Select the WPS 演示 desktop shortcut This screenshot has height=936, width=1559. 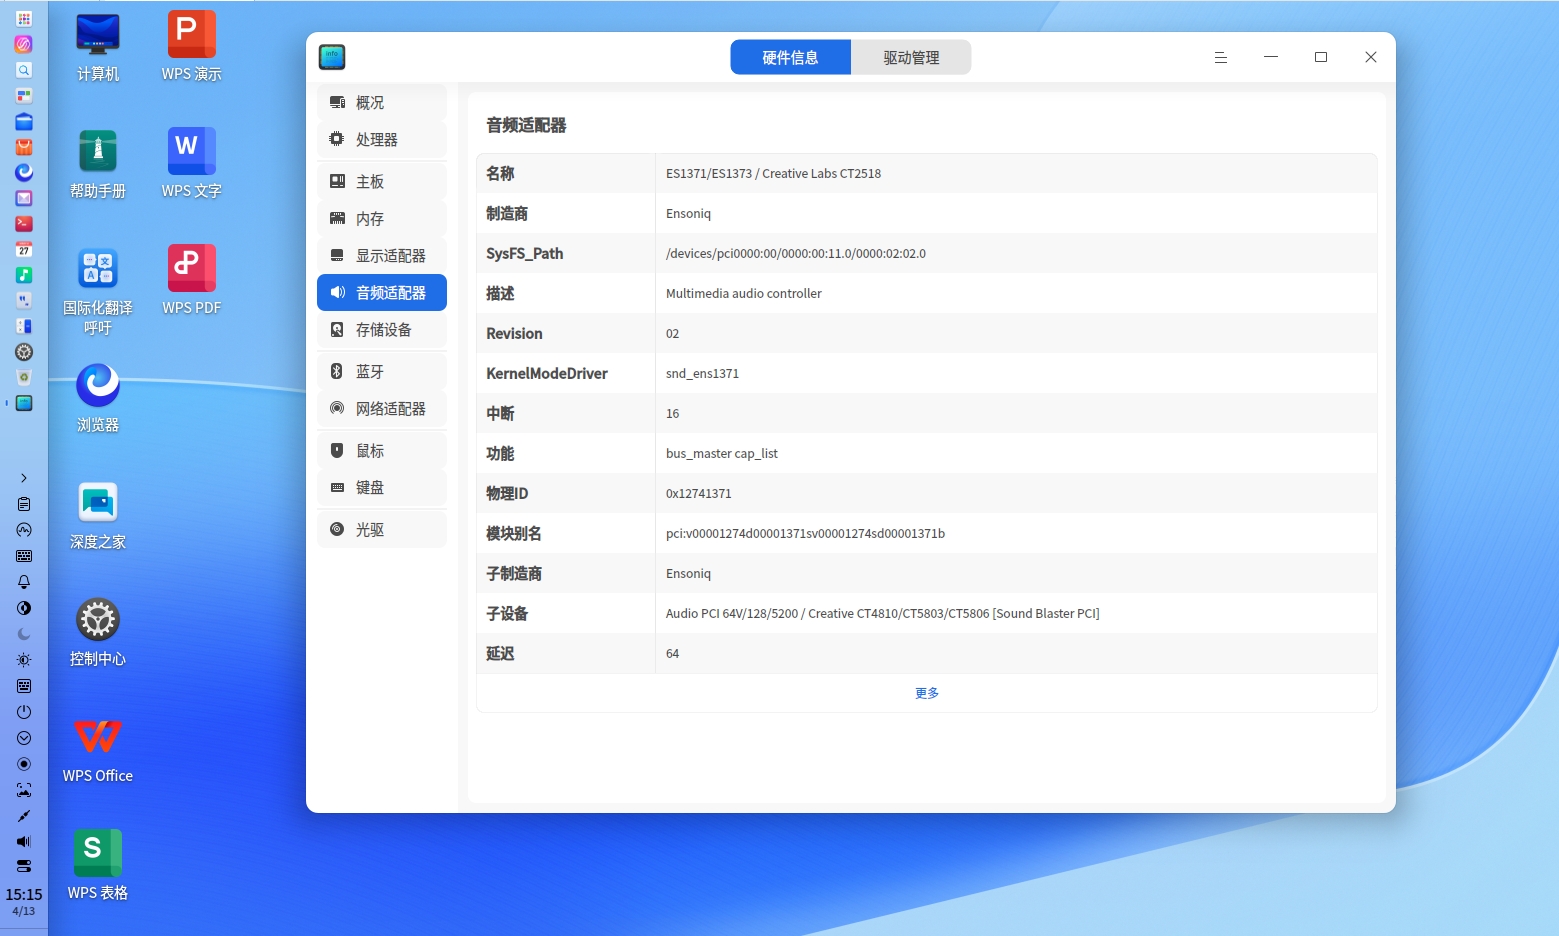coord(192,48)
